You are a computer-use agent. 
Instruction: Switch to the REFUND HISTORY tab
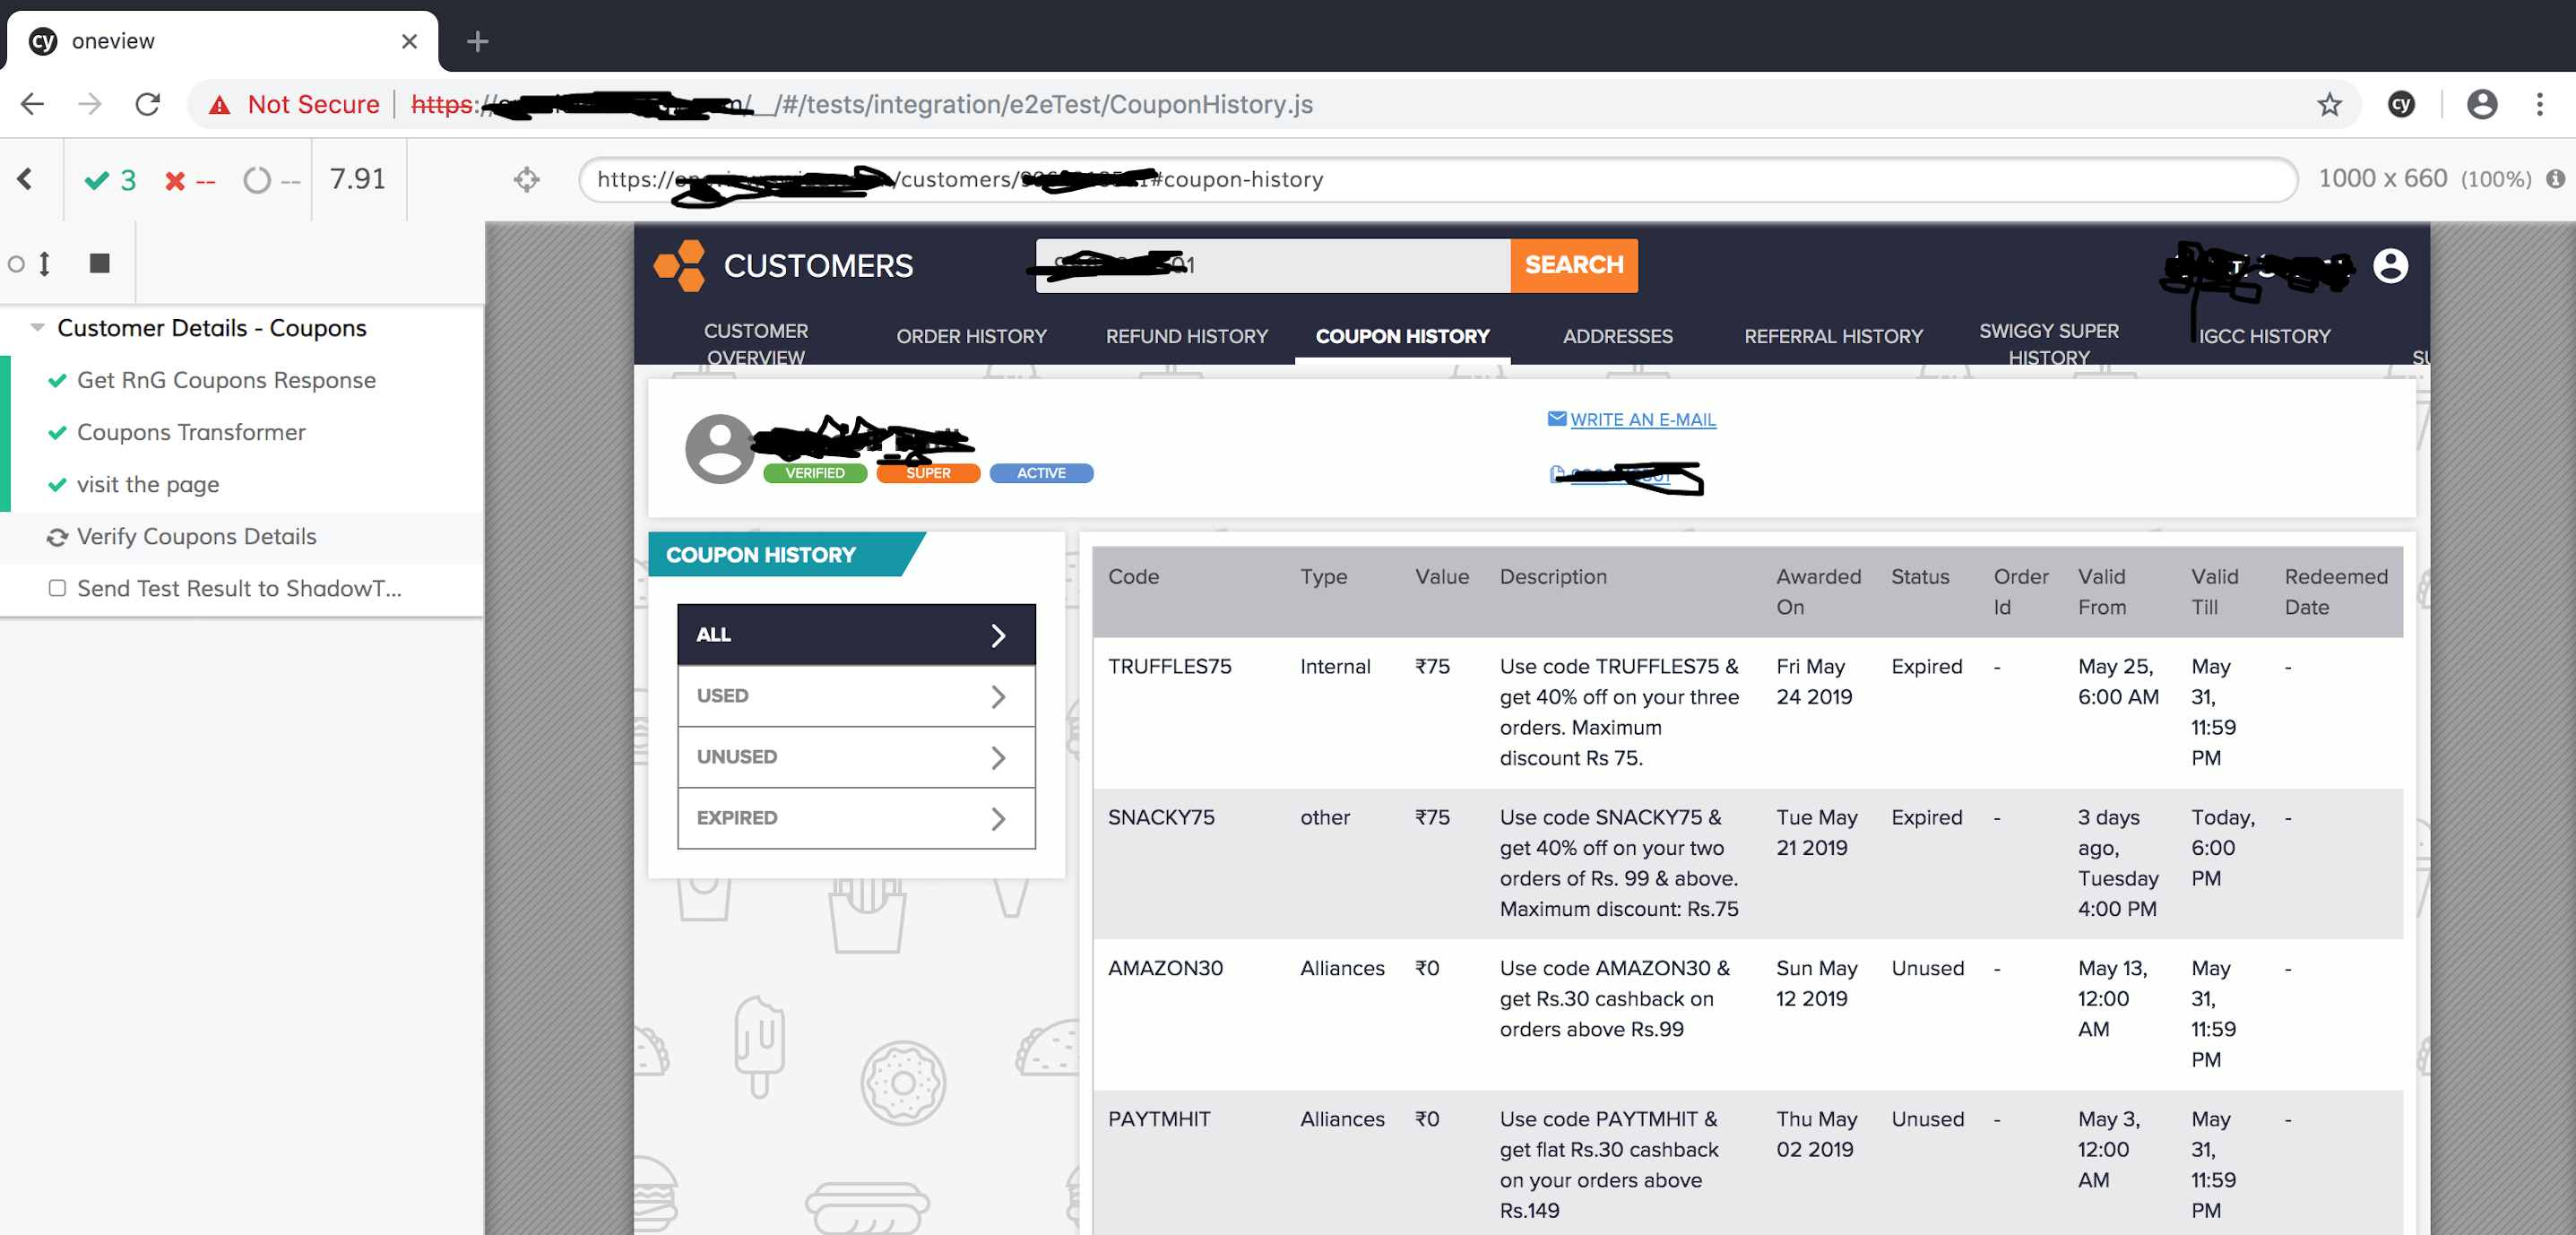[x=1186, y=336]
